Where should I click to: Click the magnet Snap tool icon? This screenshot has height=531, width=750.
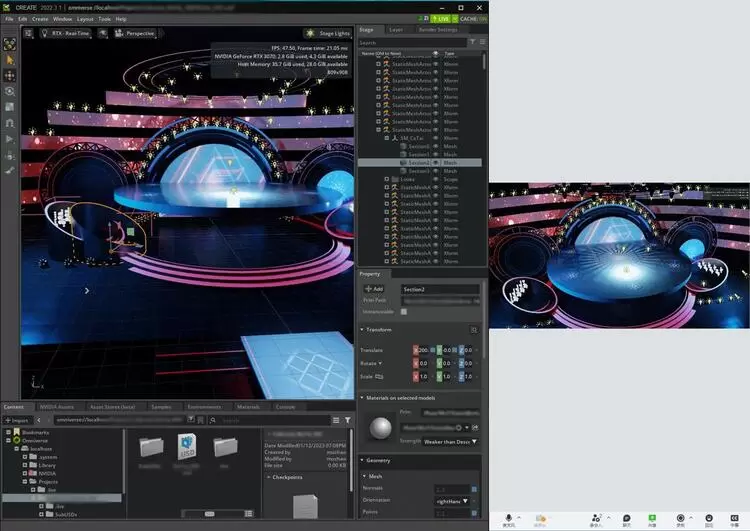(10, 122)
